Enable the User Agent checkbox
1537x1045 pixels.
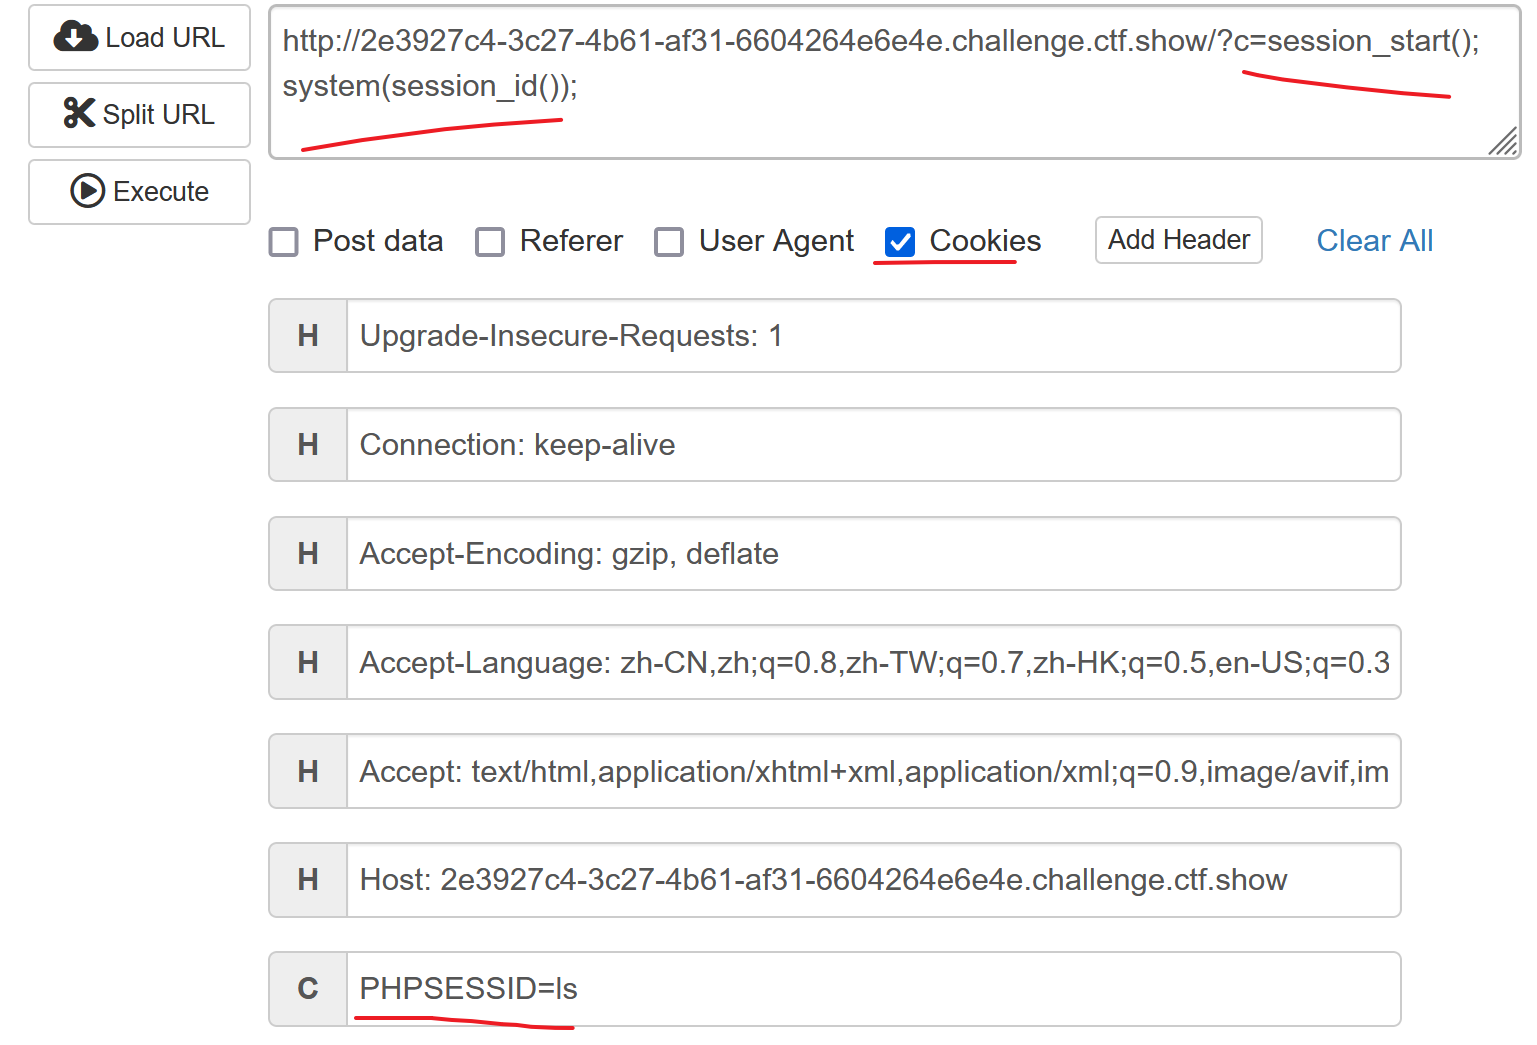[669, 242]
